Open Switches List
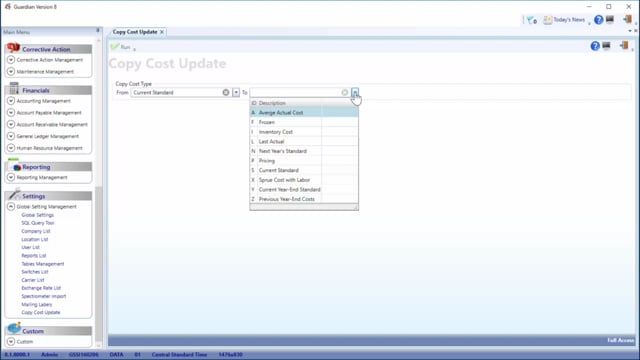 tap(35, 272)
